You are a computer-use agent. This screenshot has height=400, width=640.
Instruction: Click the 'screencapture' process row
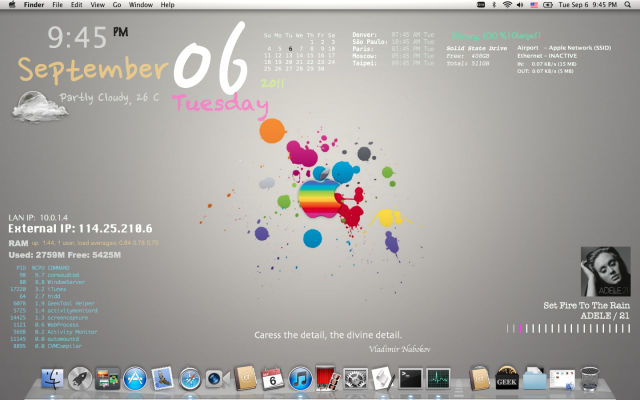coord(49,318)
